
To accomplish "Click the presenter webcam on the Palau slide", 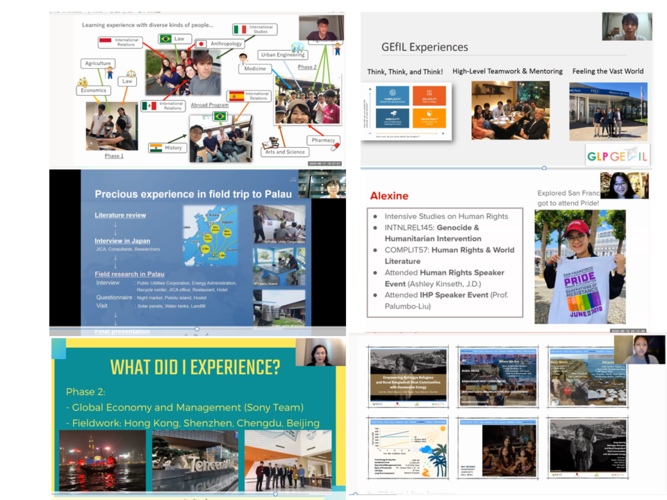I will click(x=322, y=184).
